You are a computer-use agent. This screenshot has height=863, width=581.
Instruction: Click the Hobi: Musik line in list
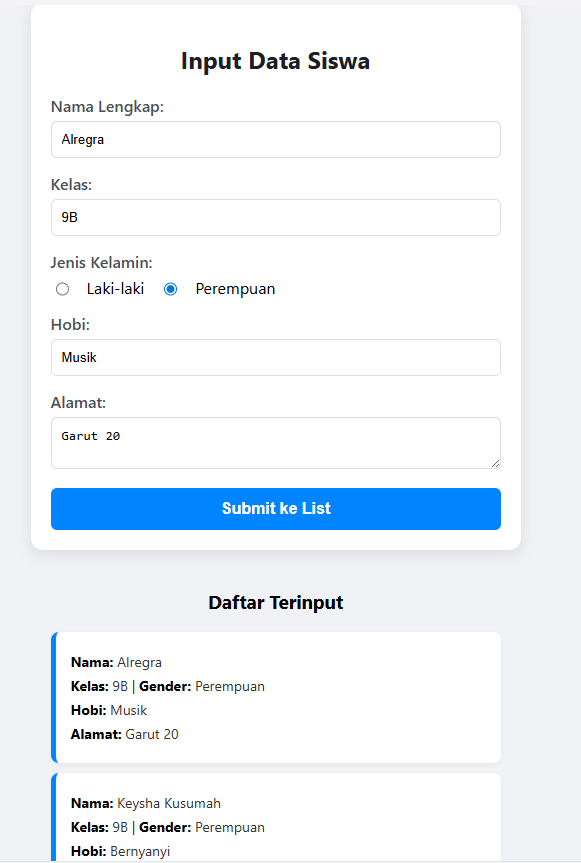[x=109, y=711]
